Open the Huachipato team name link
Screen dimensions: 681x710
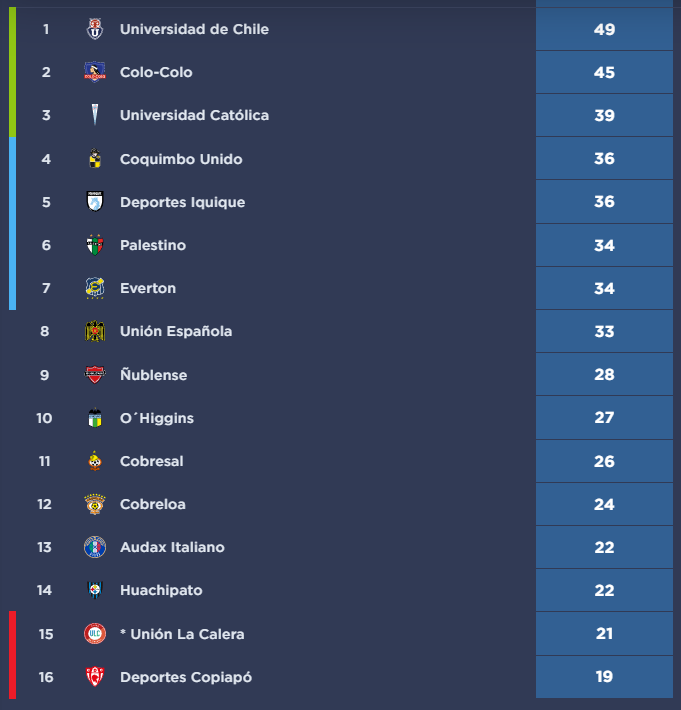click(161, 590)
